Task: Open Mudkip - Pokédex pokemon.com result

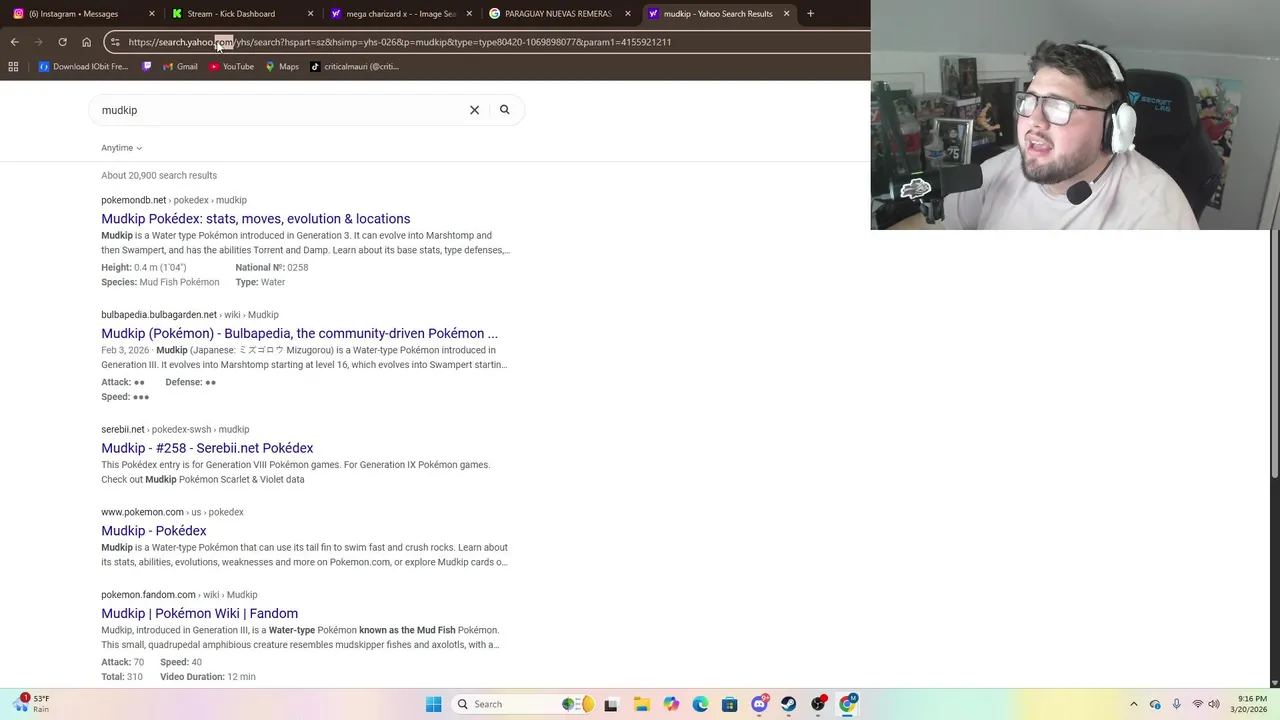Action: click(x=153, y=531)
